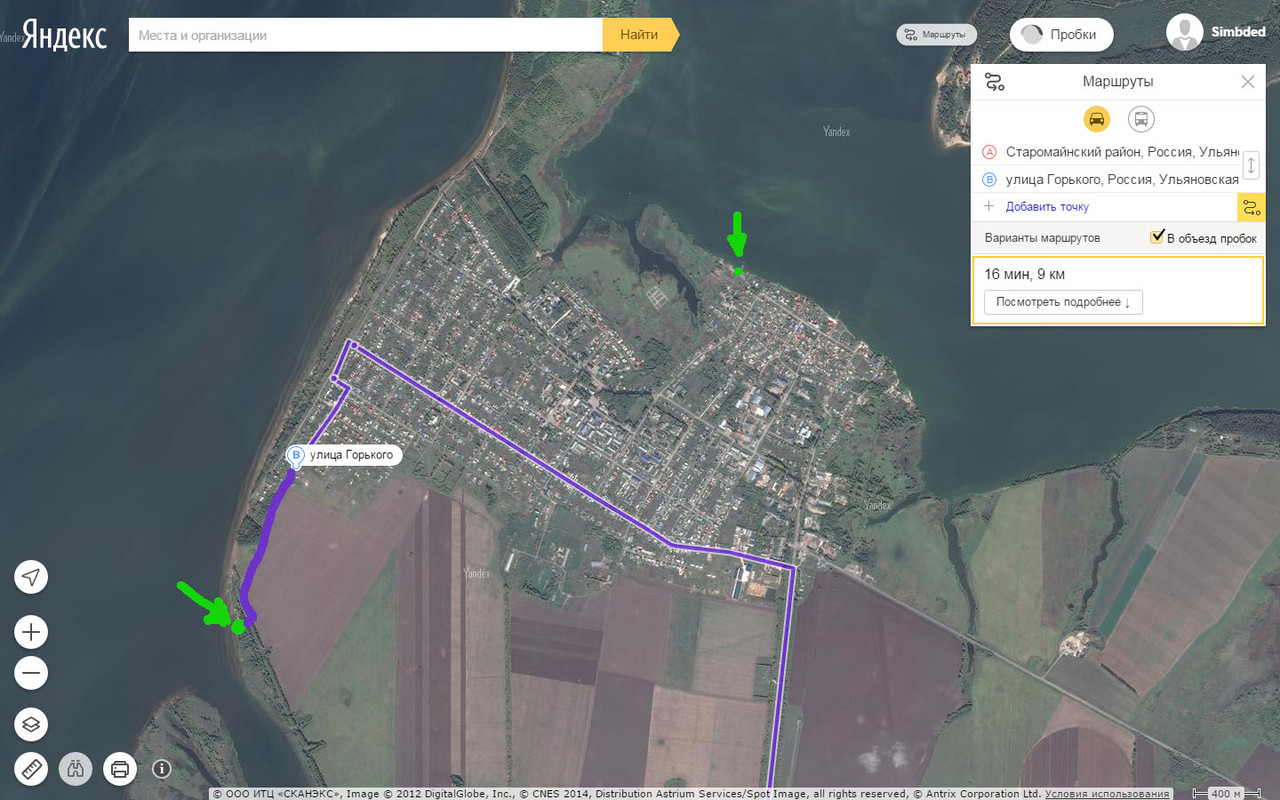This screenshot has width=1280, height=800.
Task: Select the 16 мин, 9 км route option
Action: (x=1118, y=291)
